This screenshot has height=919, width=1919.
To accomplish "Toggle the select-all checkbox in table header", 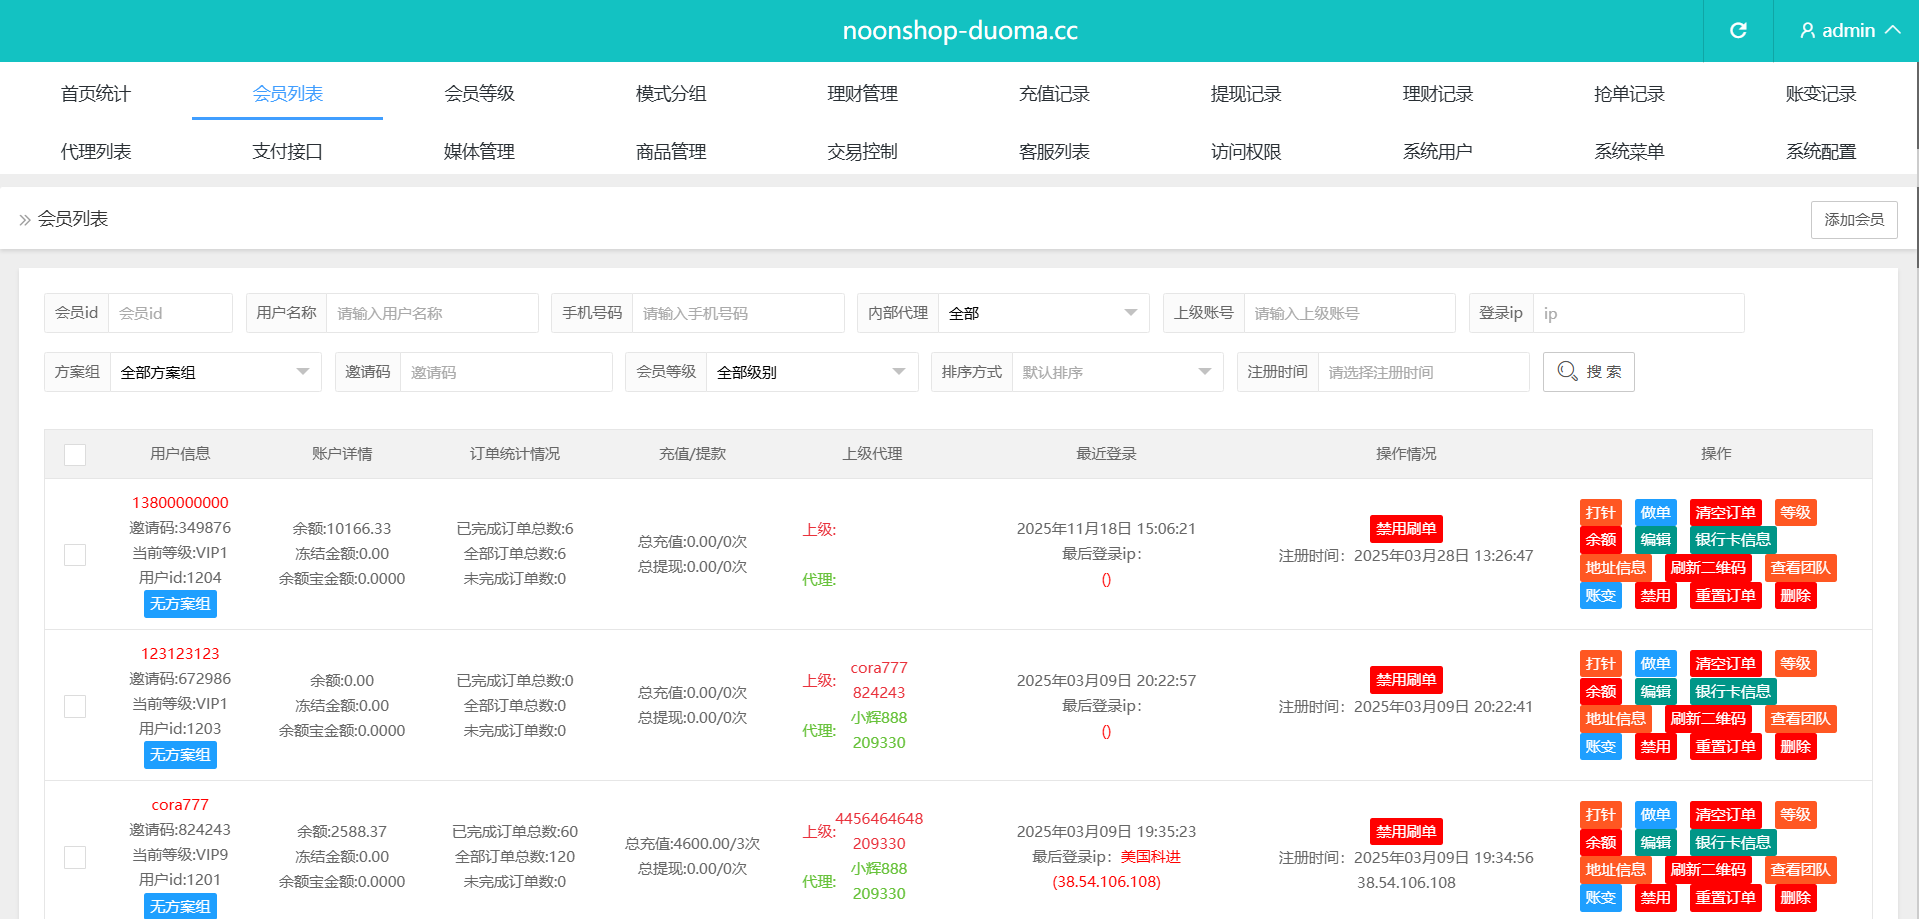I will (x=75, y=455).
